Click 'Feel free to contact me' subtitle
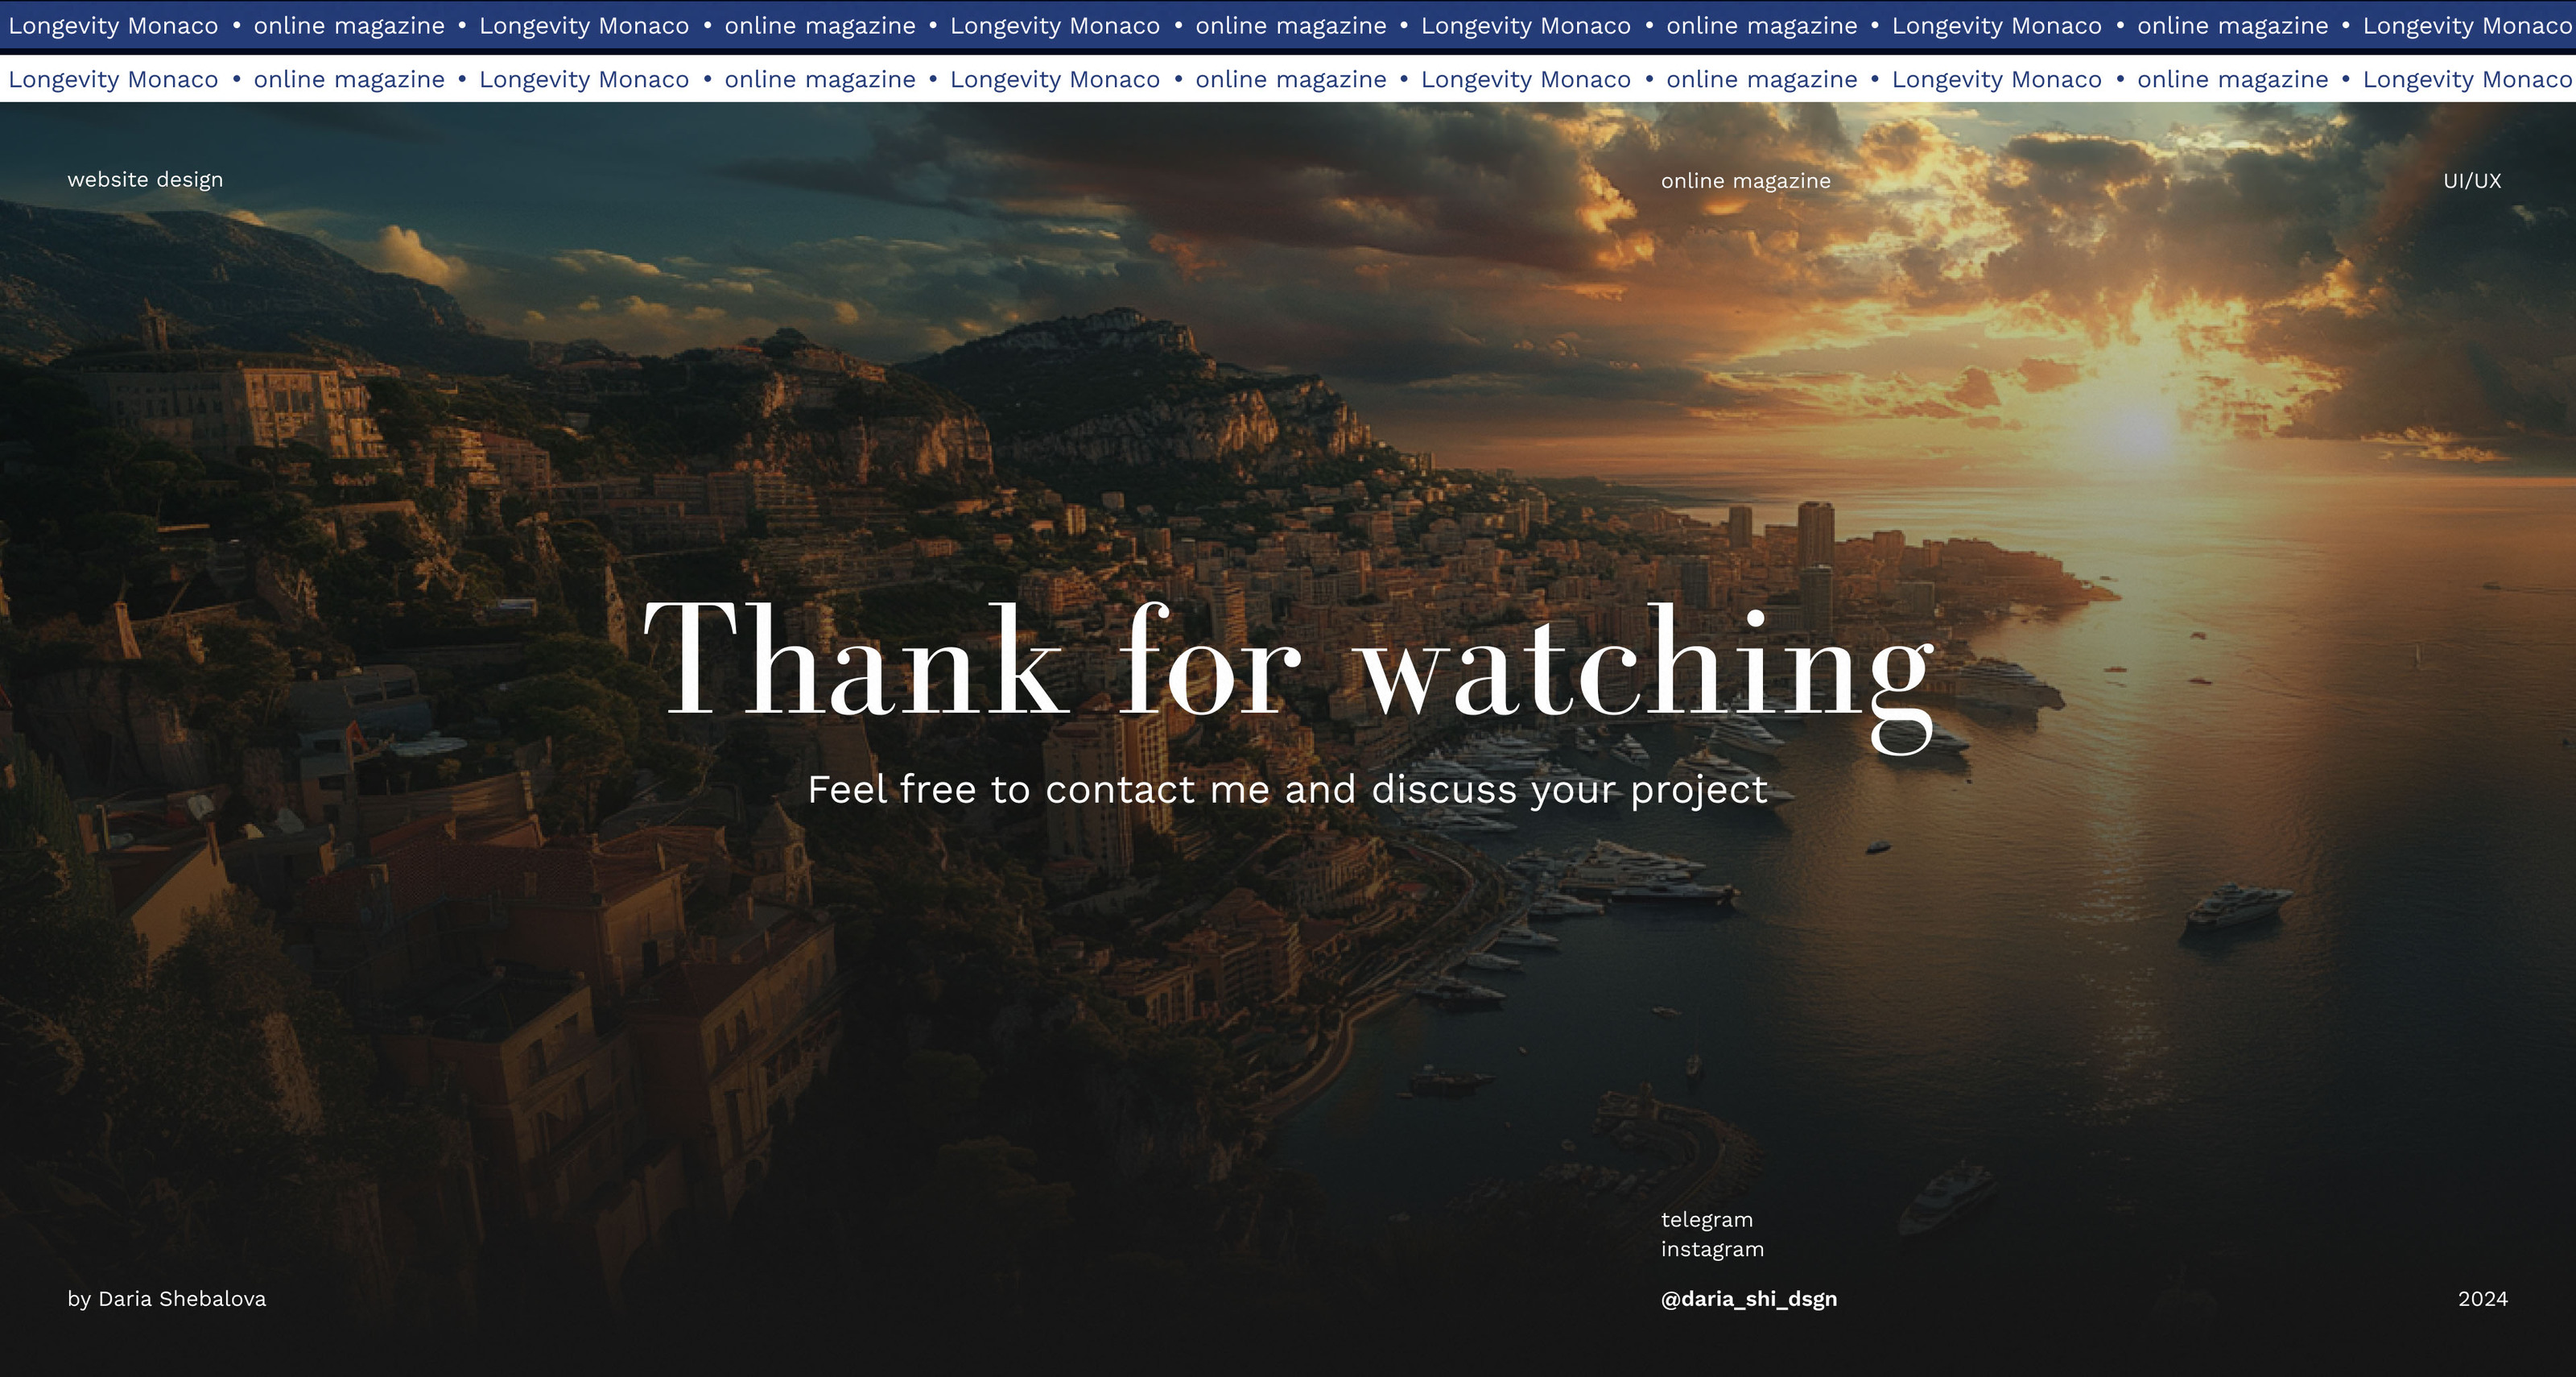Image resolution: width=2576 pixels, height=1377 pixels. tap(1287, 790)
